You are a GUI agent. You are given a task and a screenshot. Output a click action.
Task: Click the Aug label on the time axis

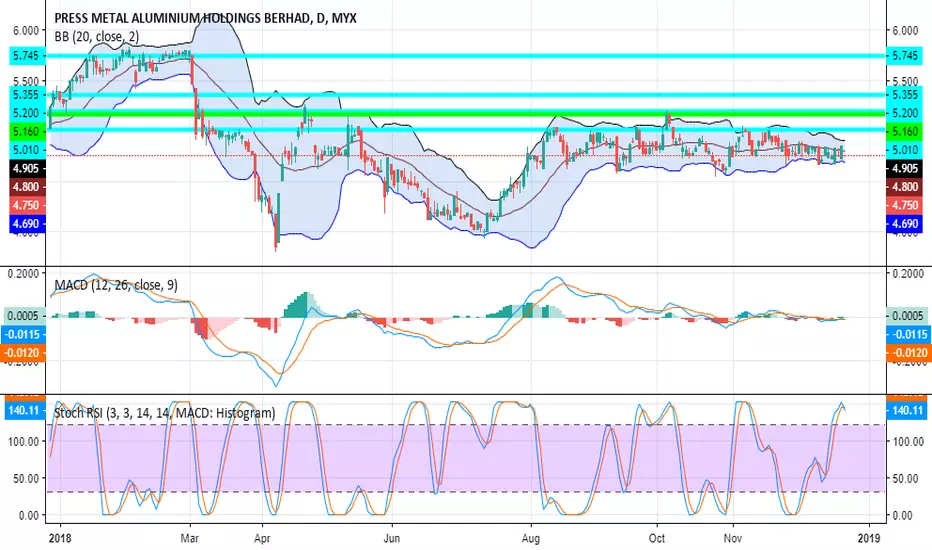(x=531, y=538)
